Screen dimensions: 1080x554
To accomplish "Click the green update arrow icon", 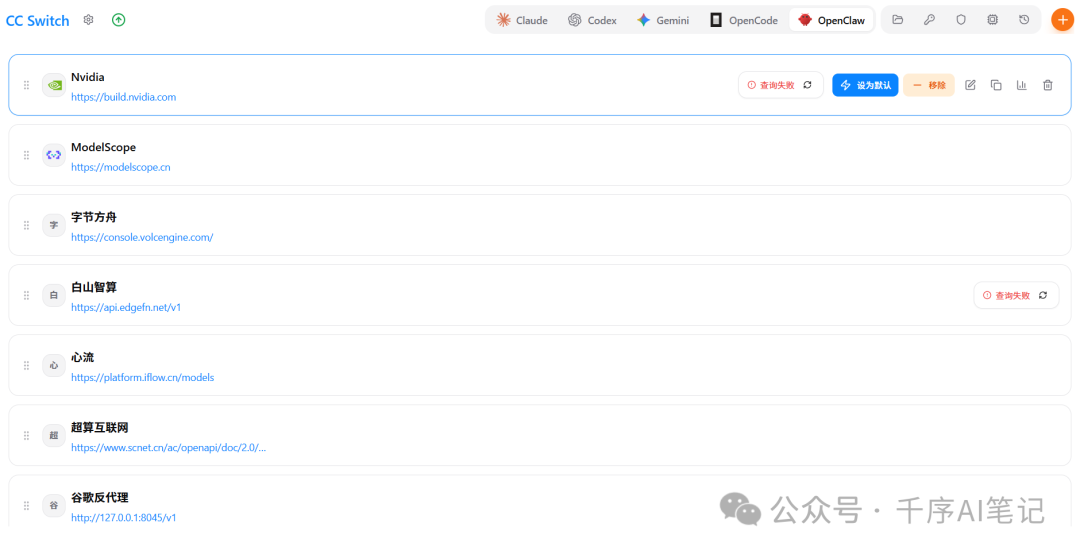I will click(x=118, y=20).
